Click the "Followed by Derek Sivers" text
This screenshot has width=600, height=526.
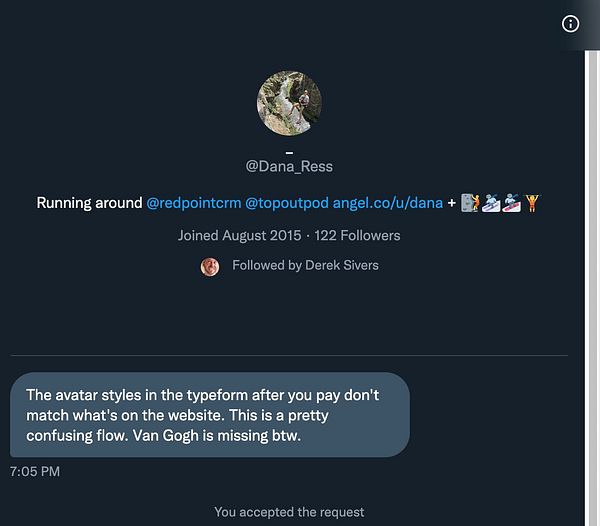(305, 265)
